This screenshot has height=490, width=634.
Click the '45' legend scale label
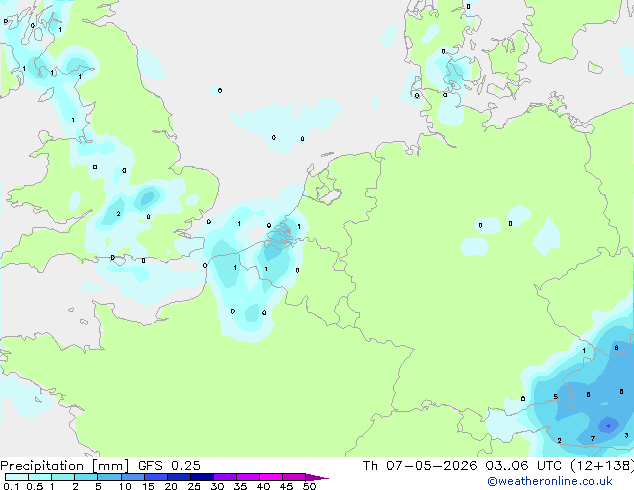point(286,486)
